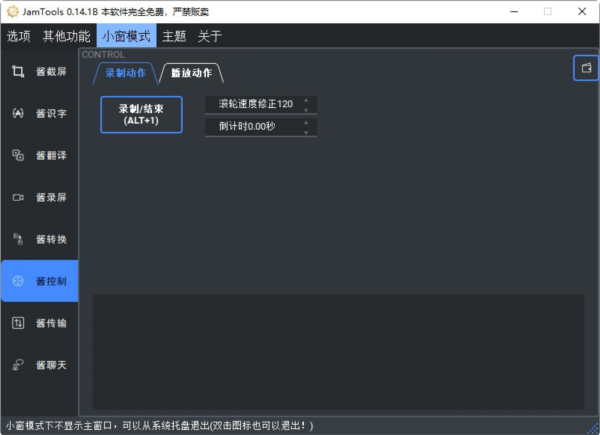Click the 录制/结束 (ALT+1) button
This screenshot has width=600, height=435.
141,114
